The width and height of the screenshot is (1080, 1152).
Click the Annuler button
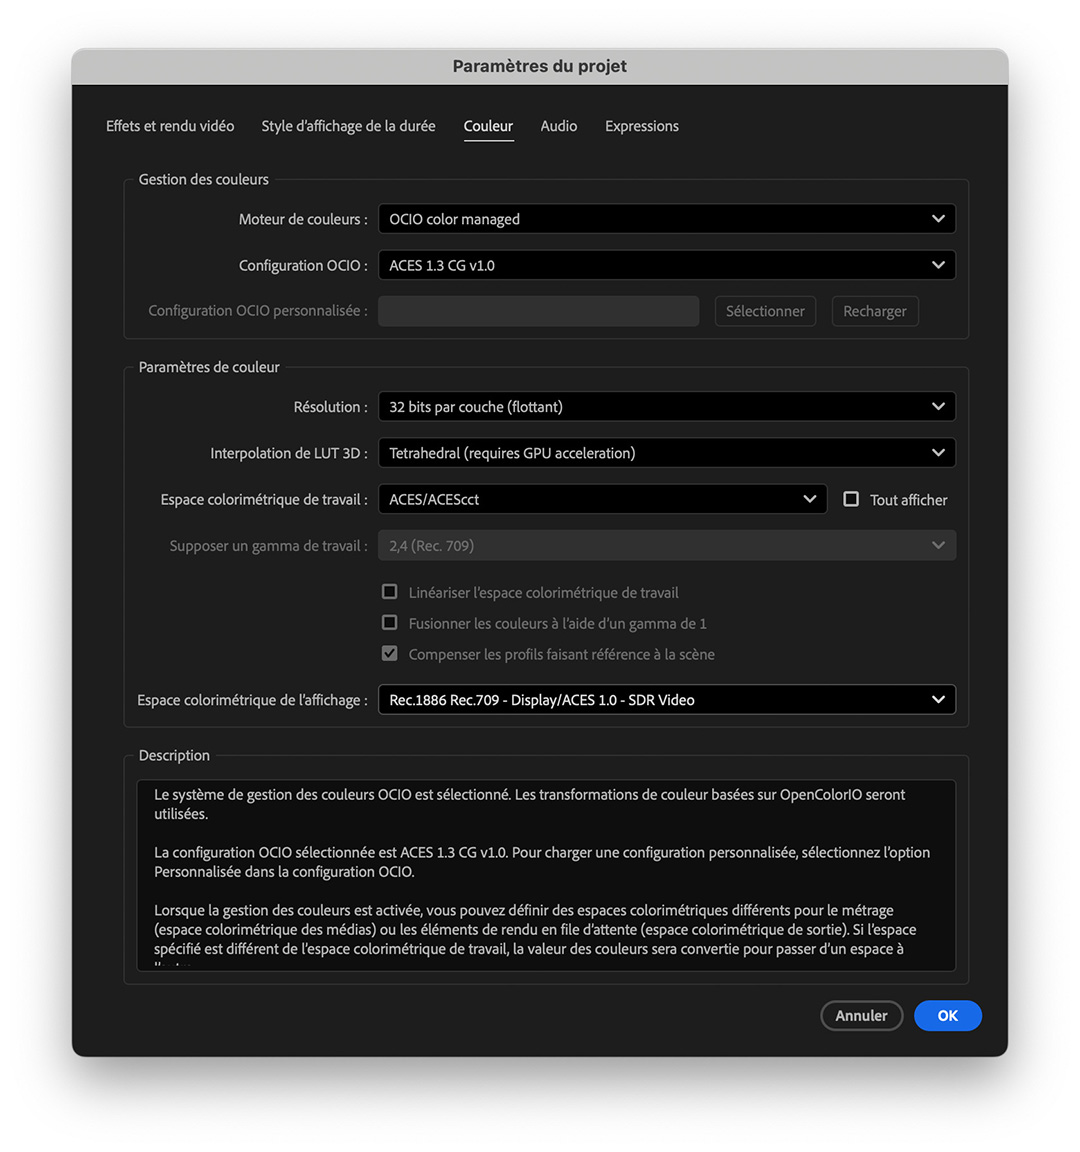click(861, 1015)
